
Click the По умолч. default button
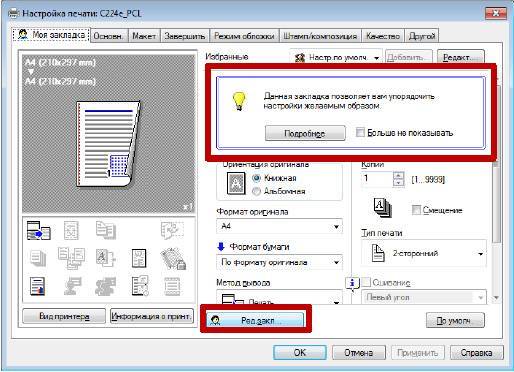[x=455, y=320]
